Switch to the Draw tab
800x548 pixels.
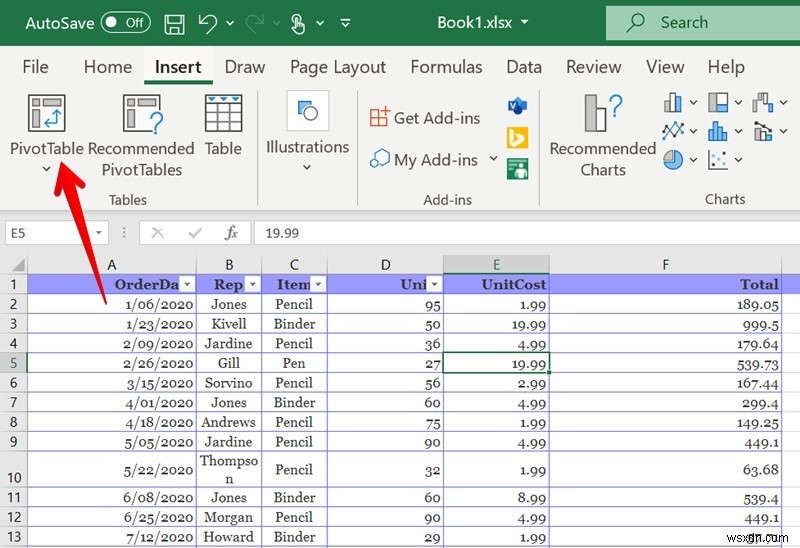point(245,67)
